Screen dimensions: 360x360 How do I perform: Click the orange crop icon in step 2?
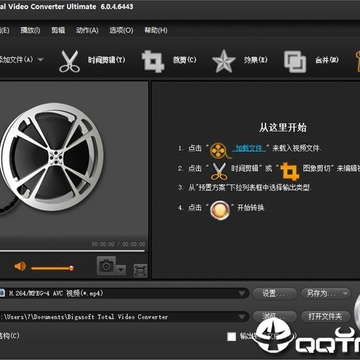pyautogui.click(x=290, y=171)
